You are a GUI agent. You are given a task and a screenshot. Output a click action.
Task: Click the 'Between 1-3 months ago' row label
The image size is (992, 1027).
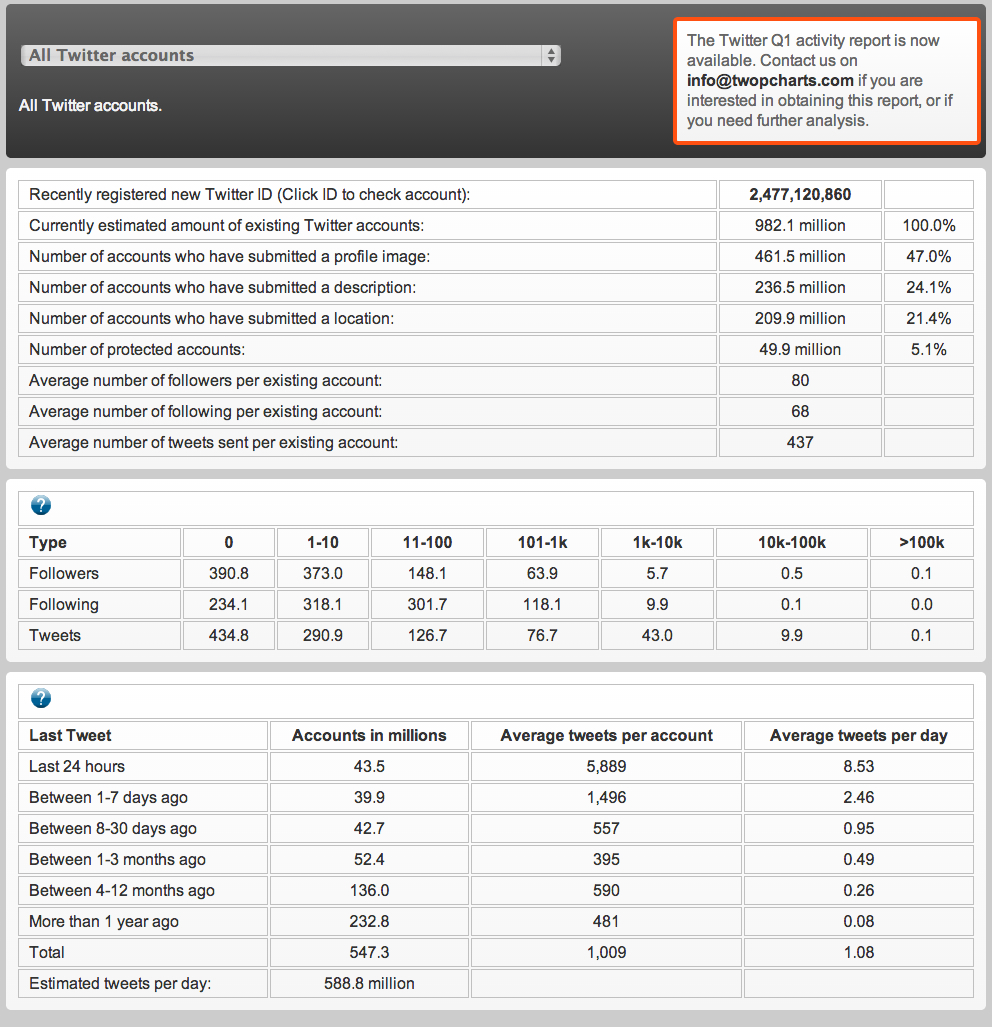click(x=117, y=859)
